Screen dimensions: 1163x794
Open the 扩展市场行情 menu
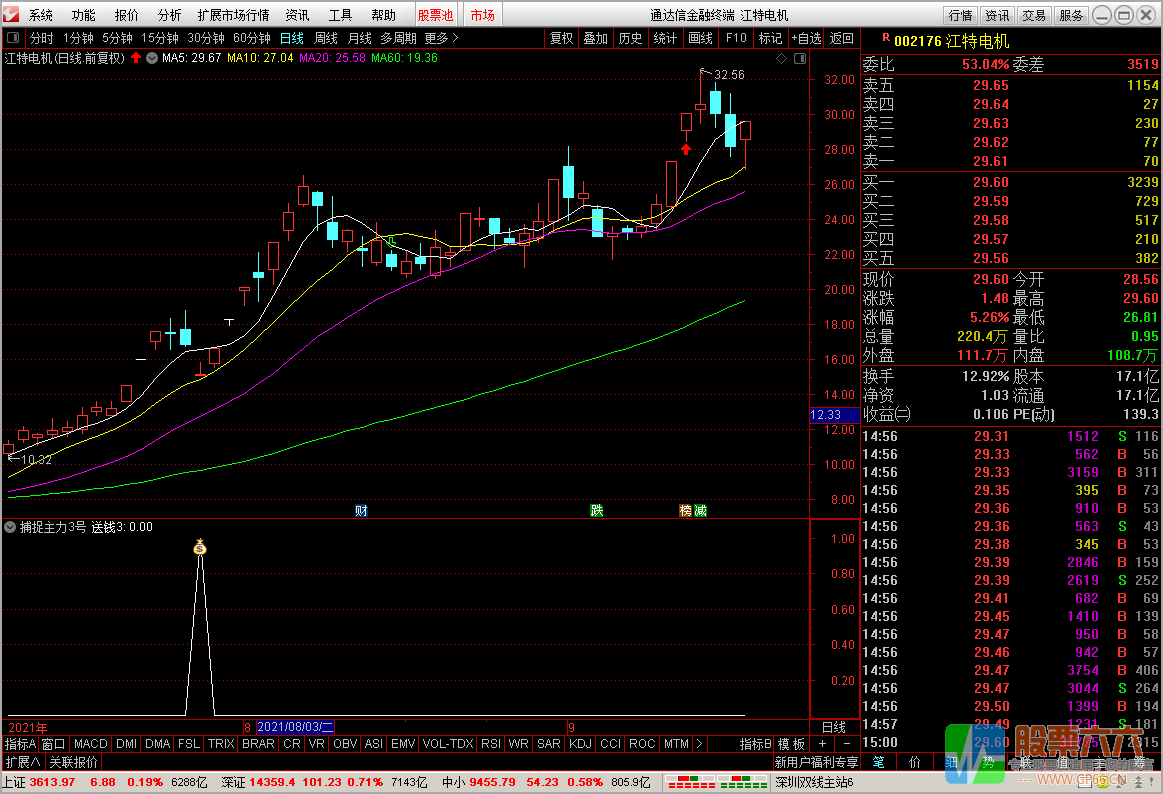pyautogui.click(x=234, y=15)
